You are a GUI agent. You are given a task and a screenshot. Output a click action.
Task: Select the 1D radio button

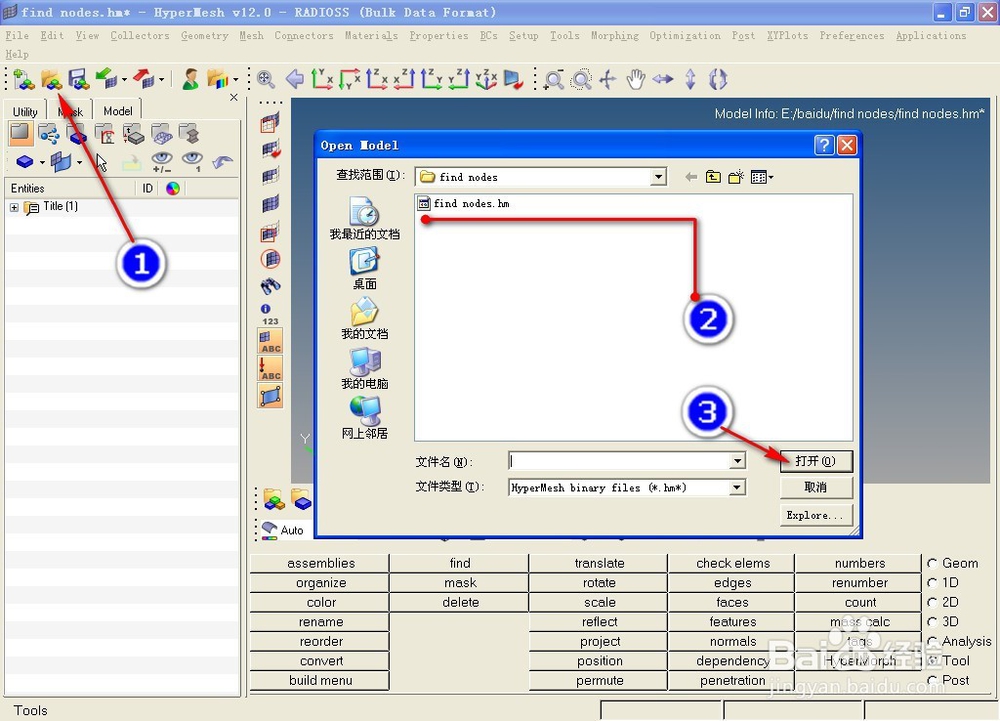(x=932, y=583)
